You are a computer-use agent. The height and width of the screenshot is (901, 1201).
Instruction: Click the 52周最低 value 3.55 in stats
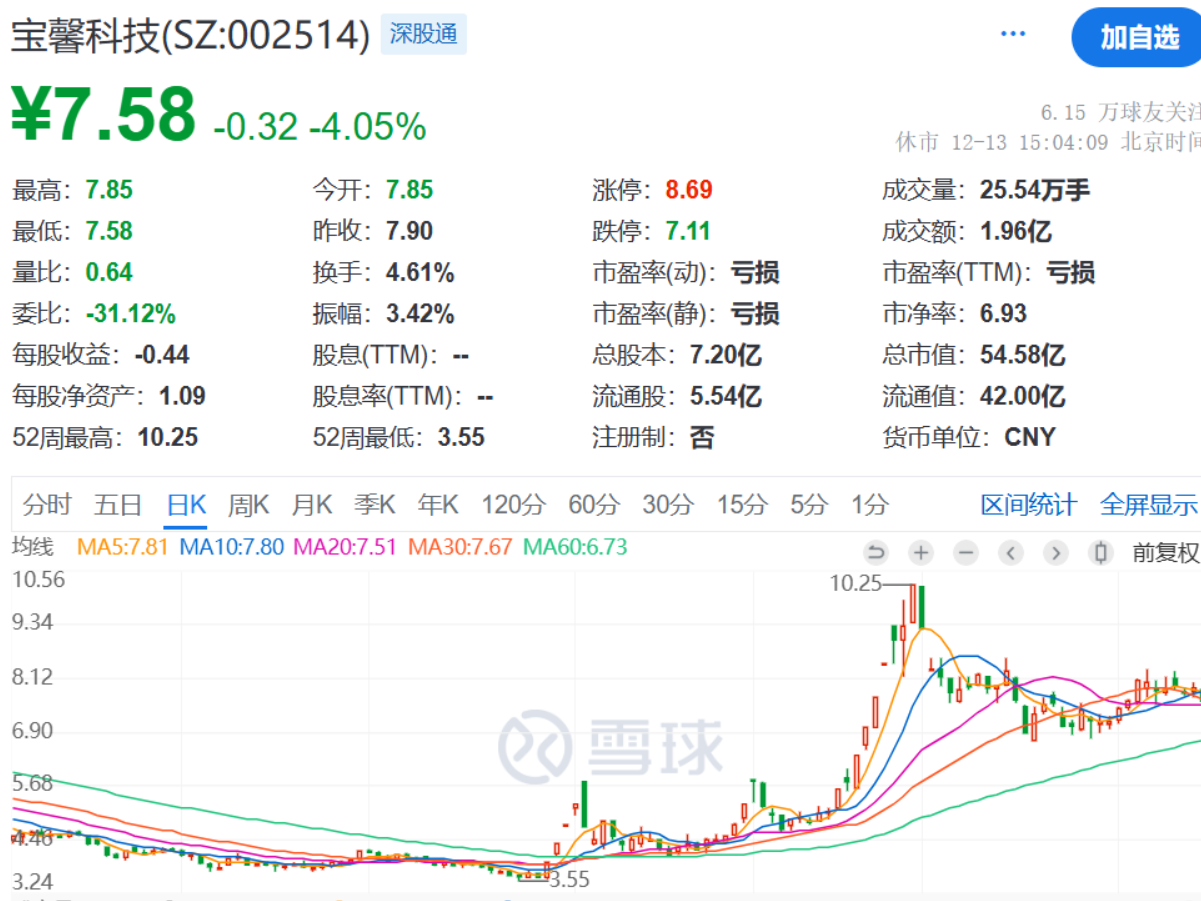click(461, 437)
